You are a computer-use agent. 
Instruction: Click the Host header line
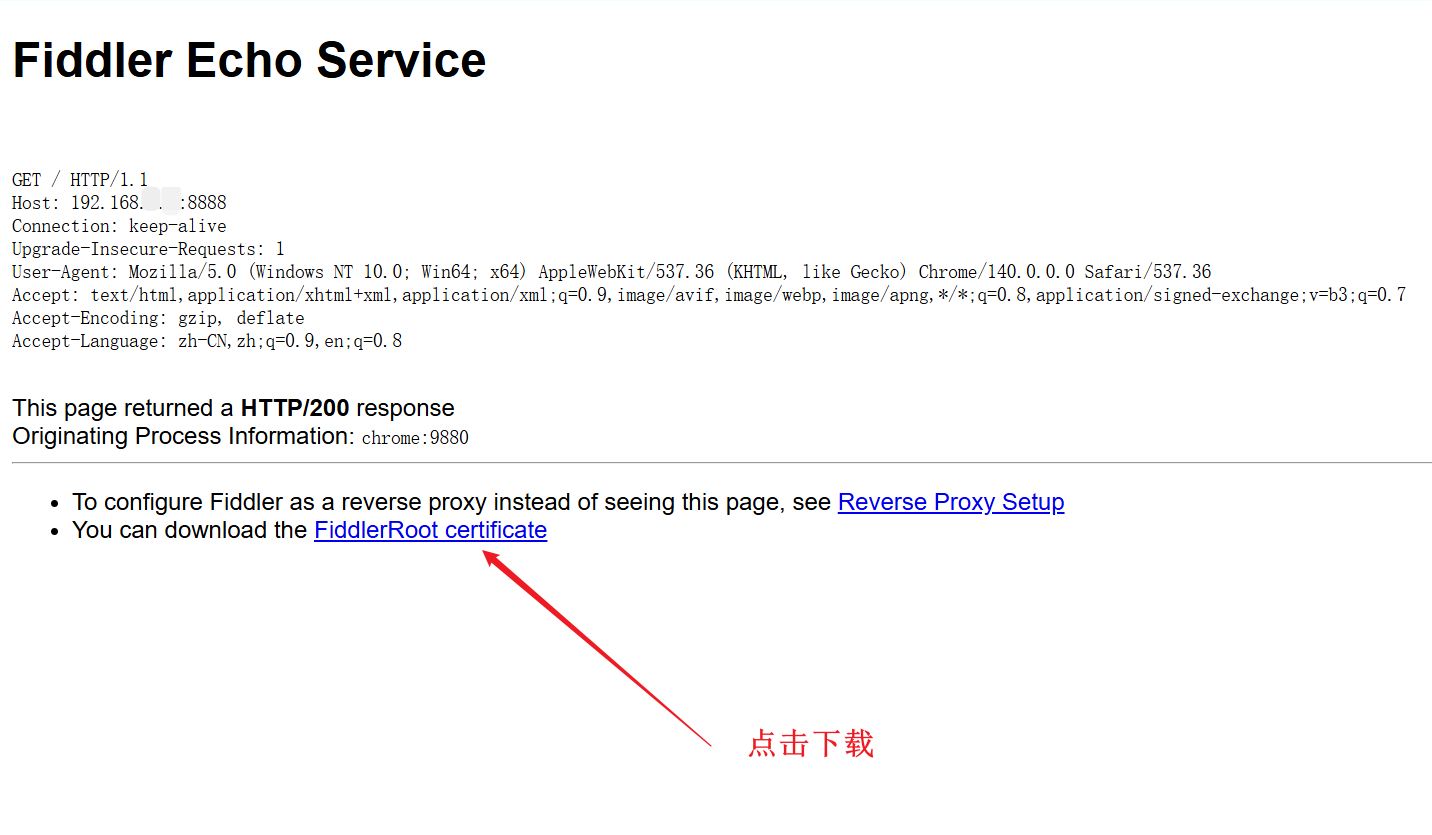(119, 203)
